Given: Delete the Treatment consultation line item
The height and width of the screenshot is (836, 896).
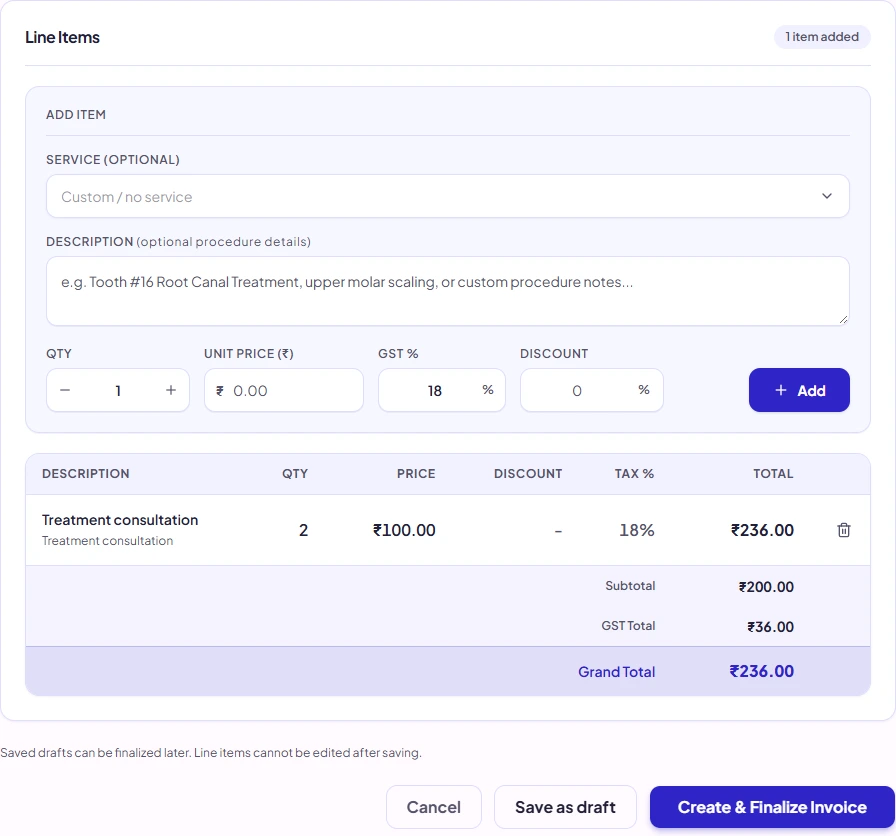Looking at the screenshot, I should [843, 530].
